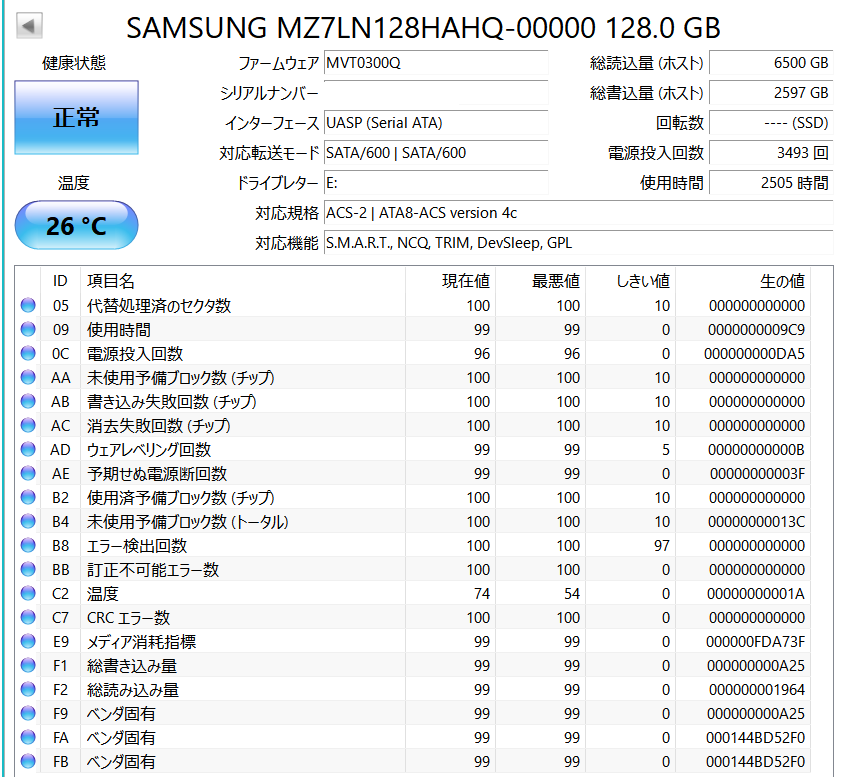Select the power on count 3493 回
This screenshot has width=842, height=777.
point(771,153)
